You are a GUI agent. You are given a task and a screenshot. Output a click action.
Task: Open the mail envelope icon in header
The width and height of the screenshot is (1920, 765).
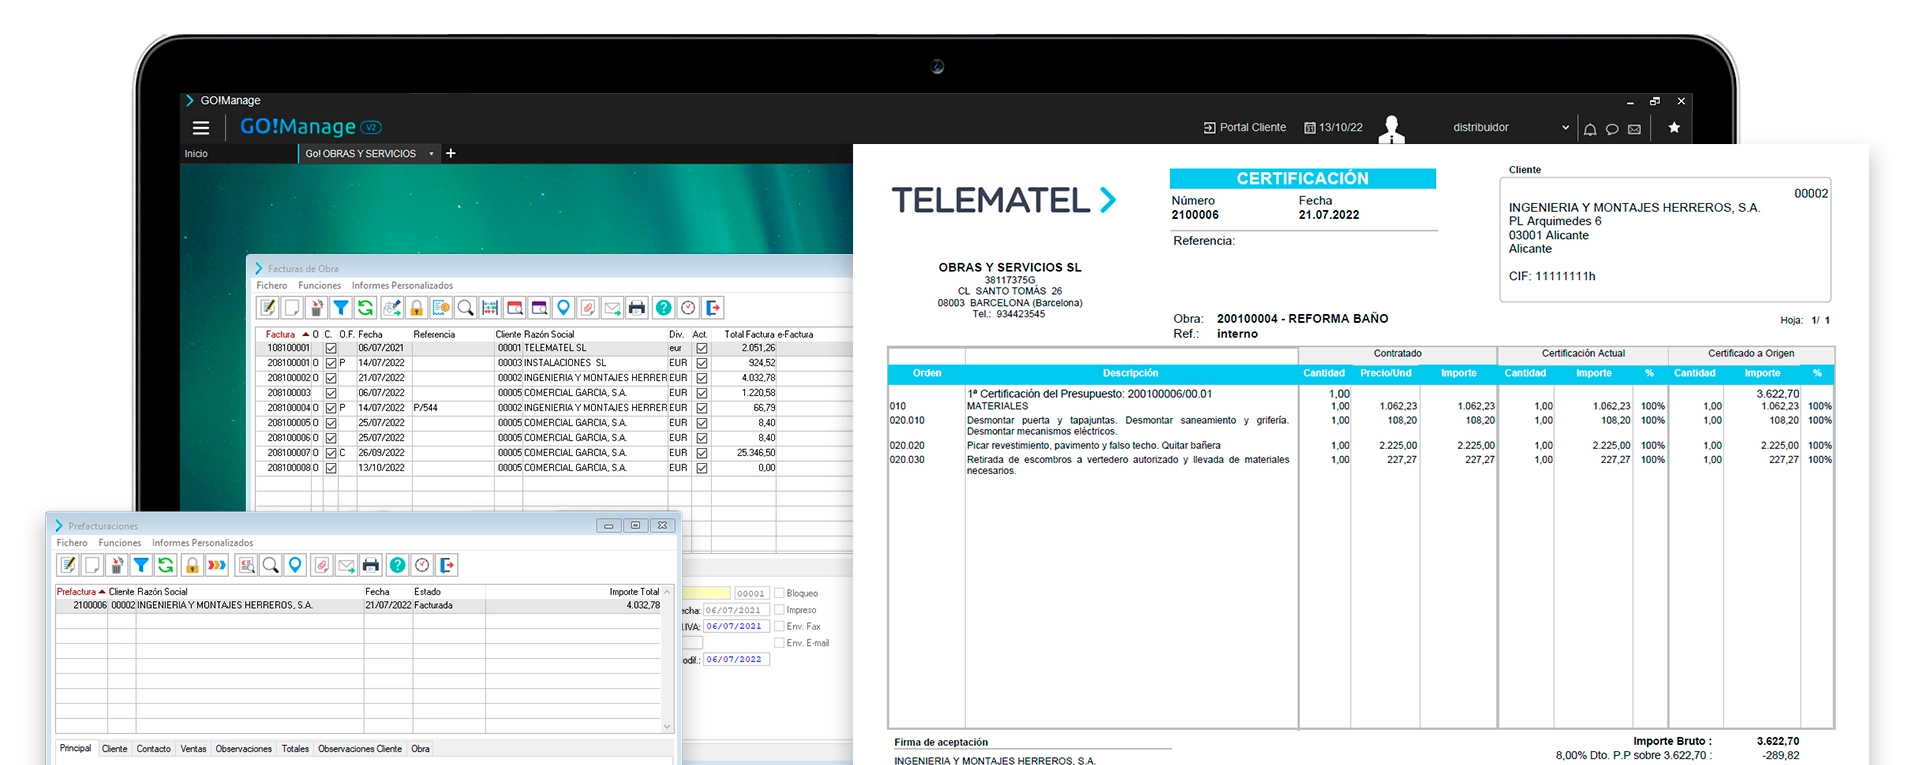pos(1634,129)
